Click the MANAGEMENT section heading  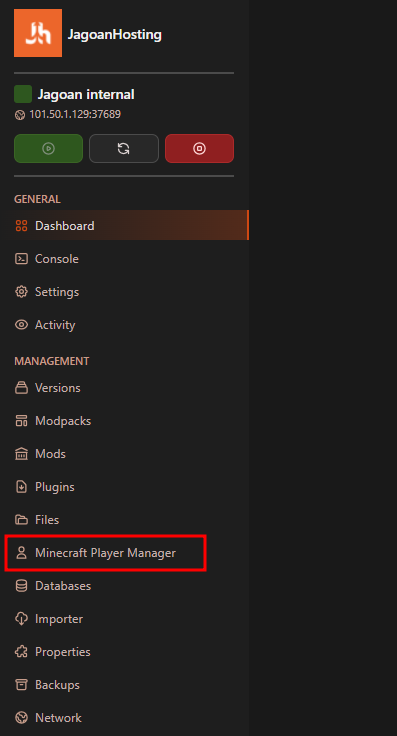click(x=52, y=361)
